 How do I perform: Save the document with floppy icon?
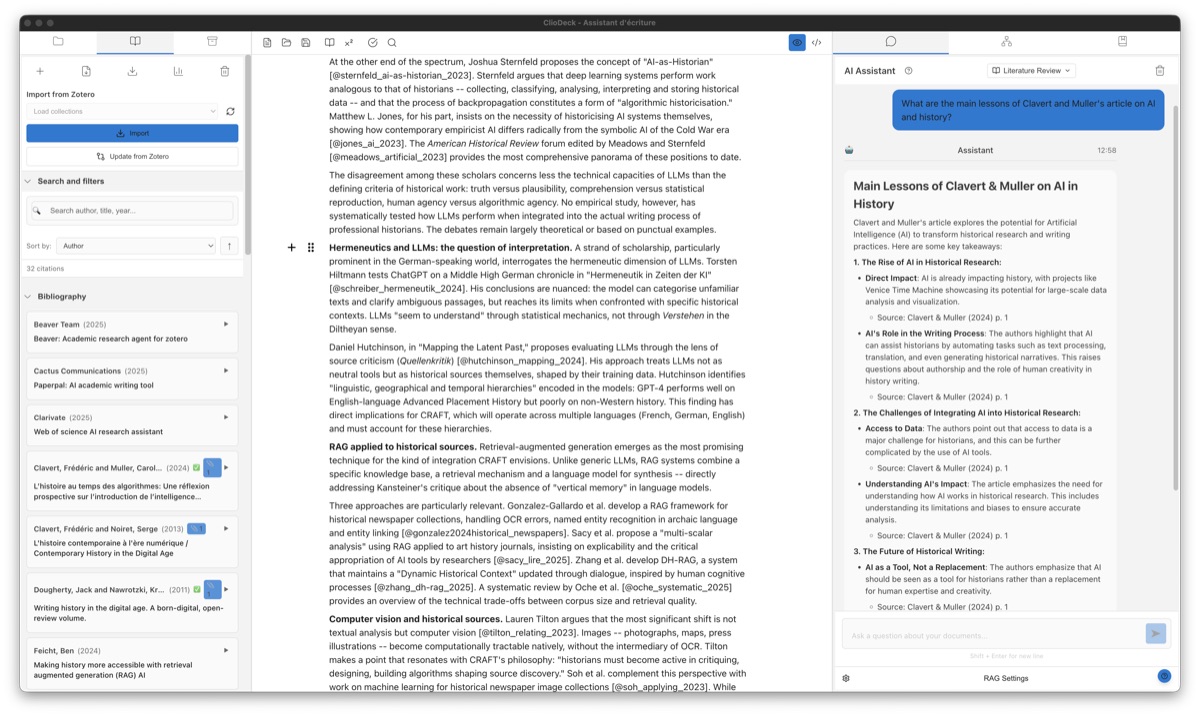pos(305,43)
